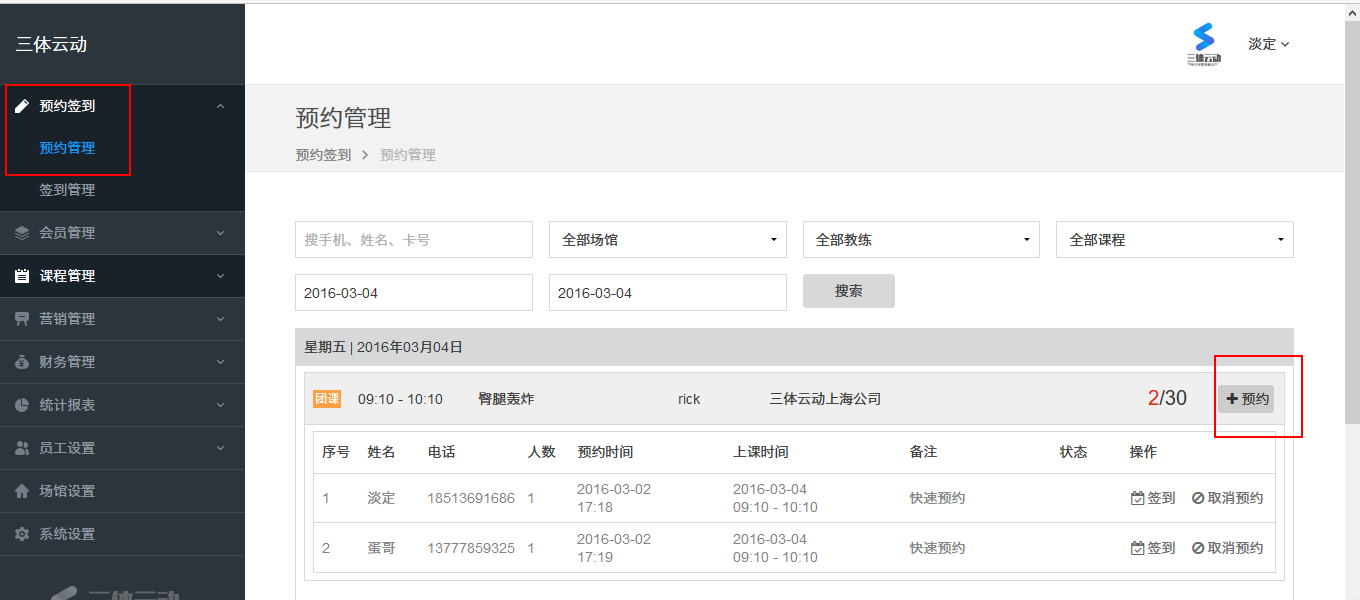Click the 员工设置 staff icon in sidebar
Image resolution: width=1360 pixels, height=600 pixels.
coord(23,447)
